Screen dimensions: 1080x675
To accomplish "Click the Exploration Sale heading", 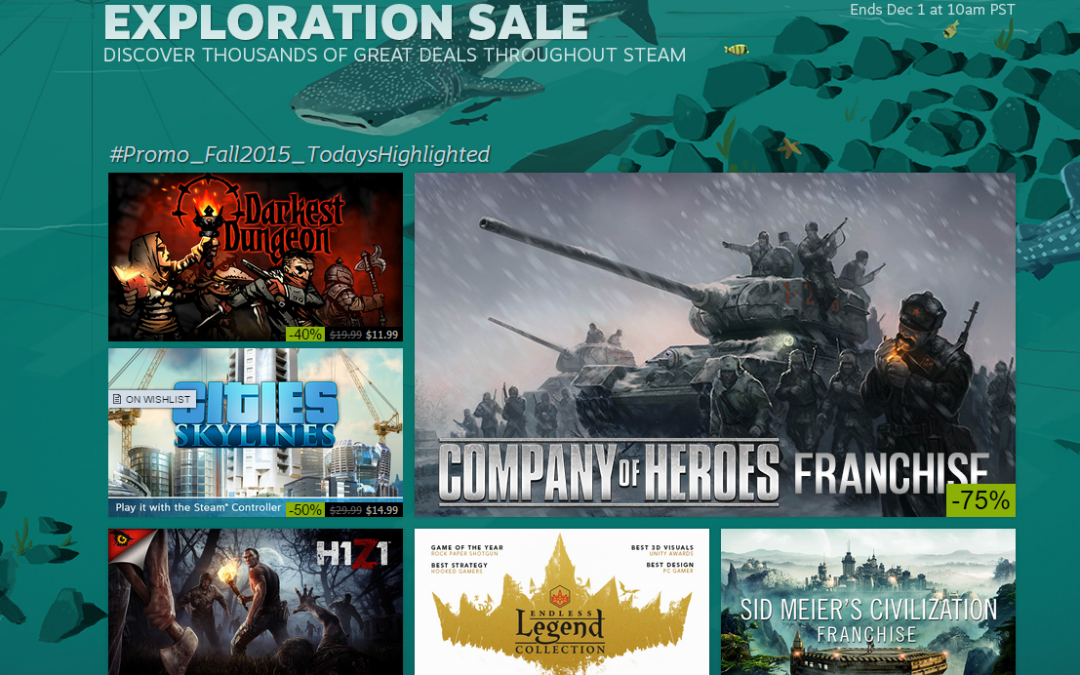I will tap(346, 22).
